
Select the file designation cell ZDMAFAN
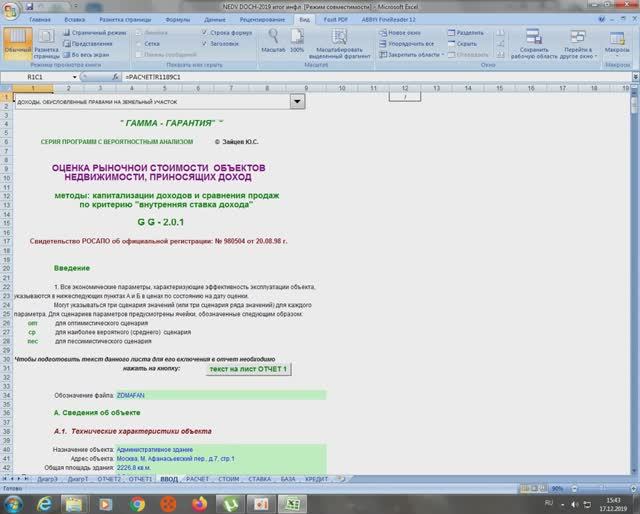(x=221, y=395)
